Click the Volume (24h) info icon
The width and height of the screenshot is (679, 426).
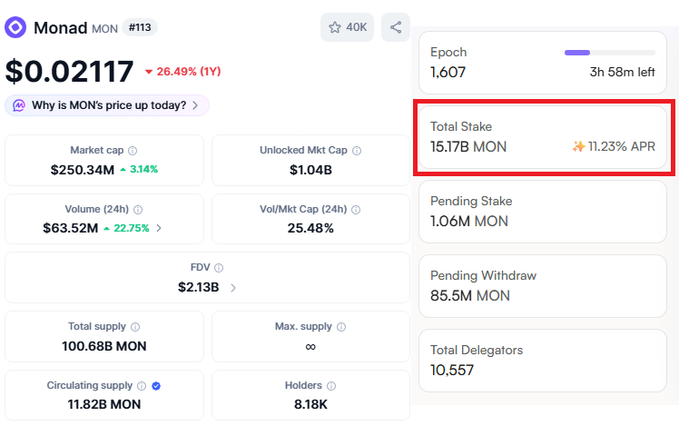click(x=138, y=210)
